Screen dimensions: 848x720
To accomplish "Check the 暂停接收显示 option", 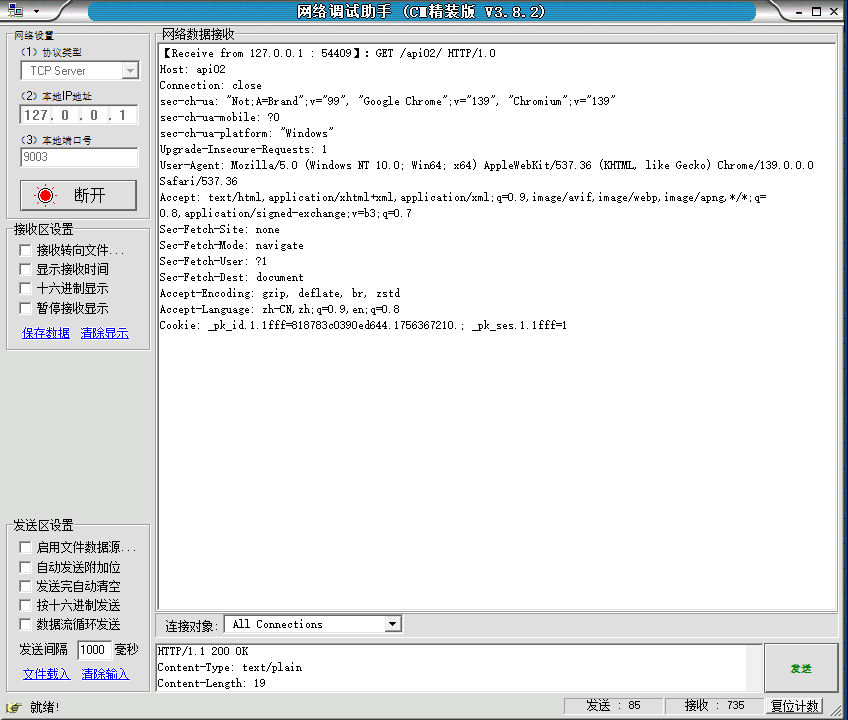I will point(26,309).
